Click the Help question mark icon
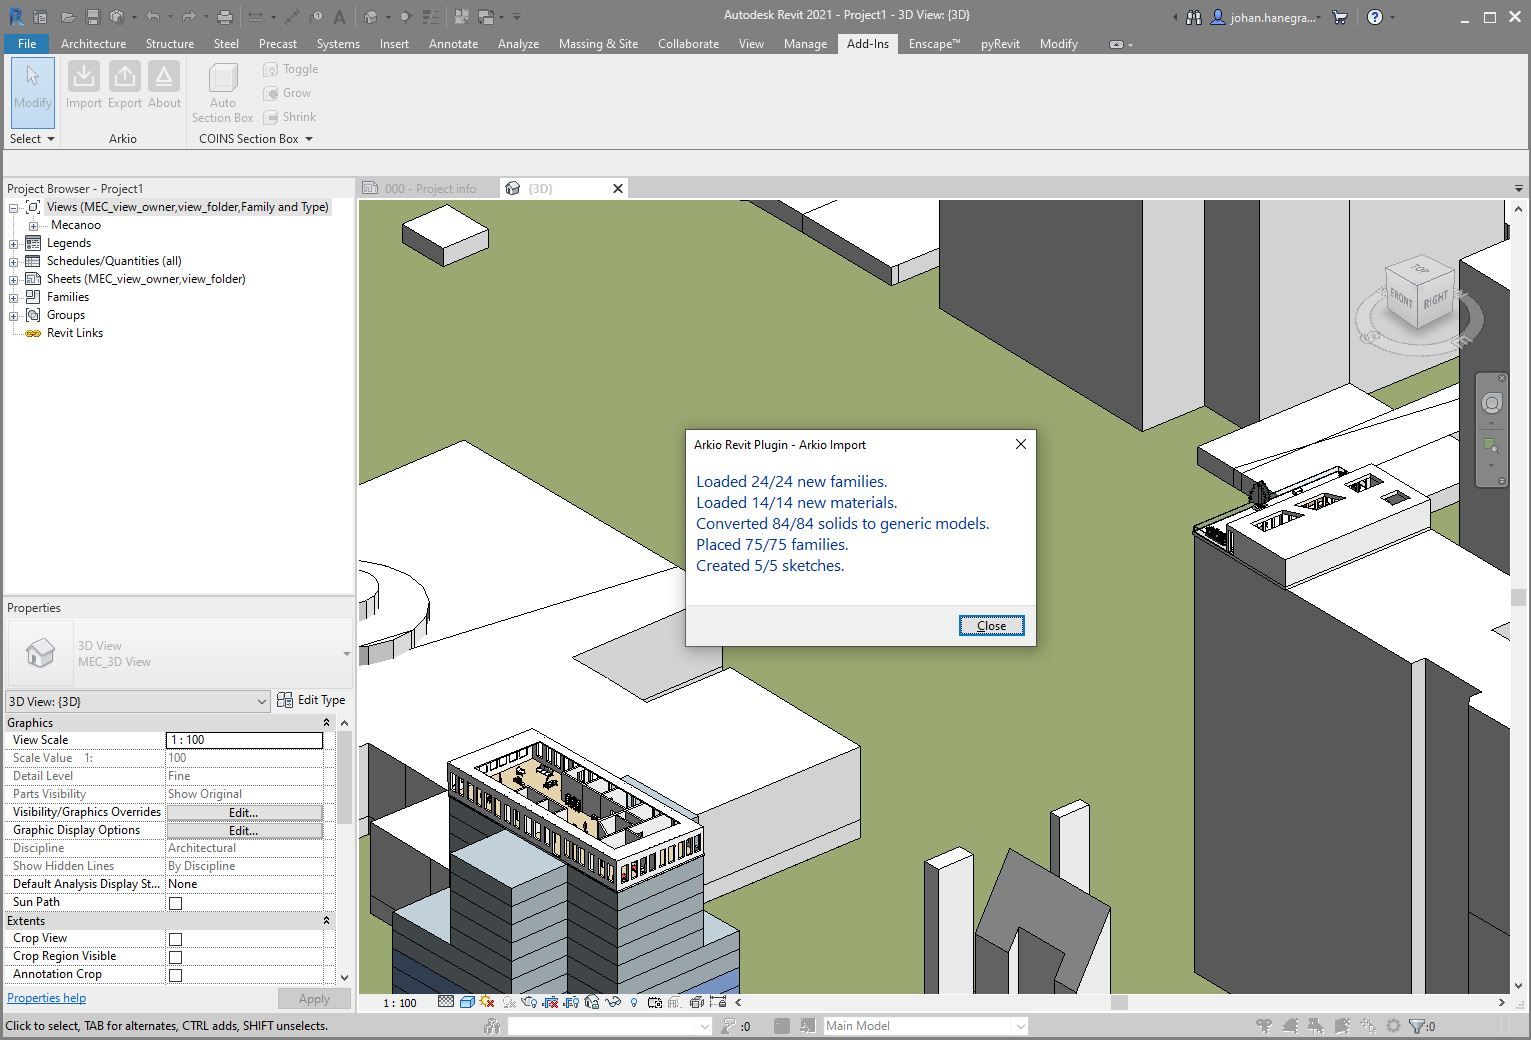The height and width of the screenshot is (1040, 1531). (1375, 17)
